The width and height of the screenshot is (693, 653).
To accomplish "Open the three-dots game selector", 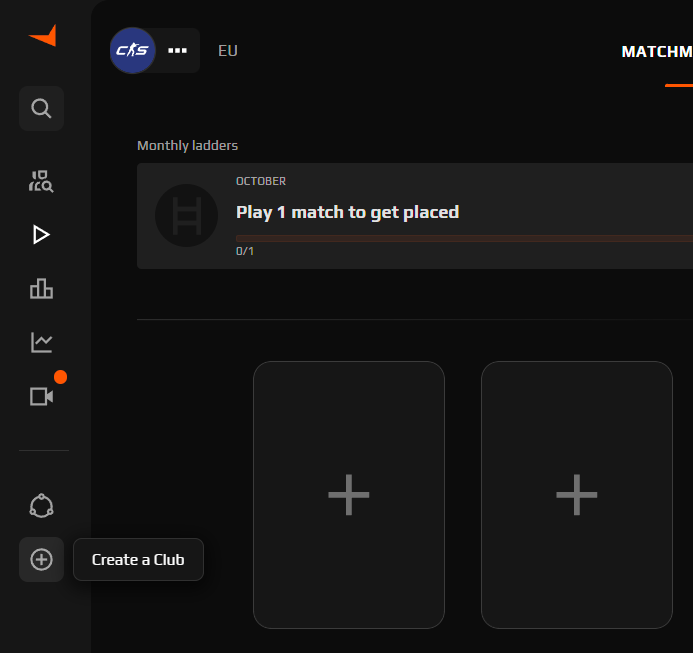I will (x=177, y=50).
